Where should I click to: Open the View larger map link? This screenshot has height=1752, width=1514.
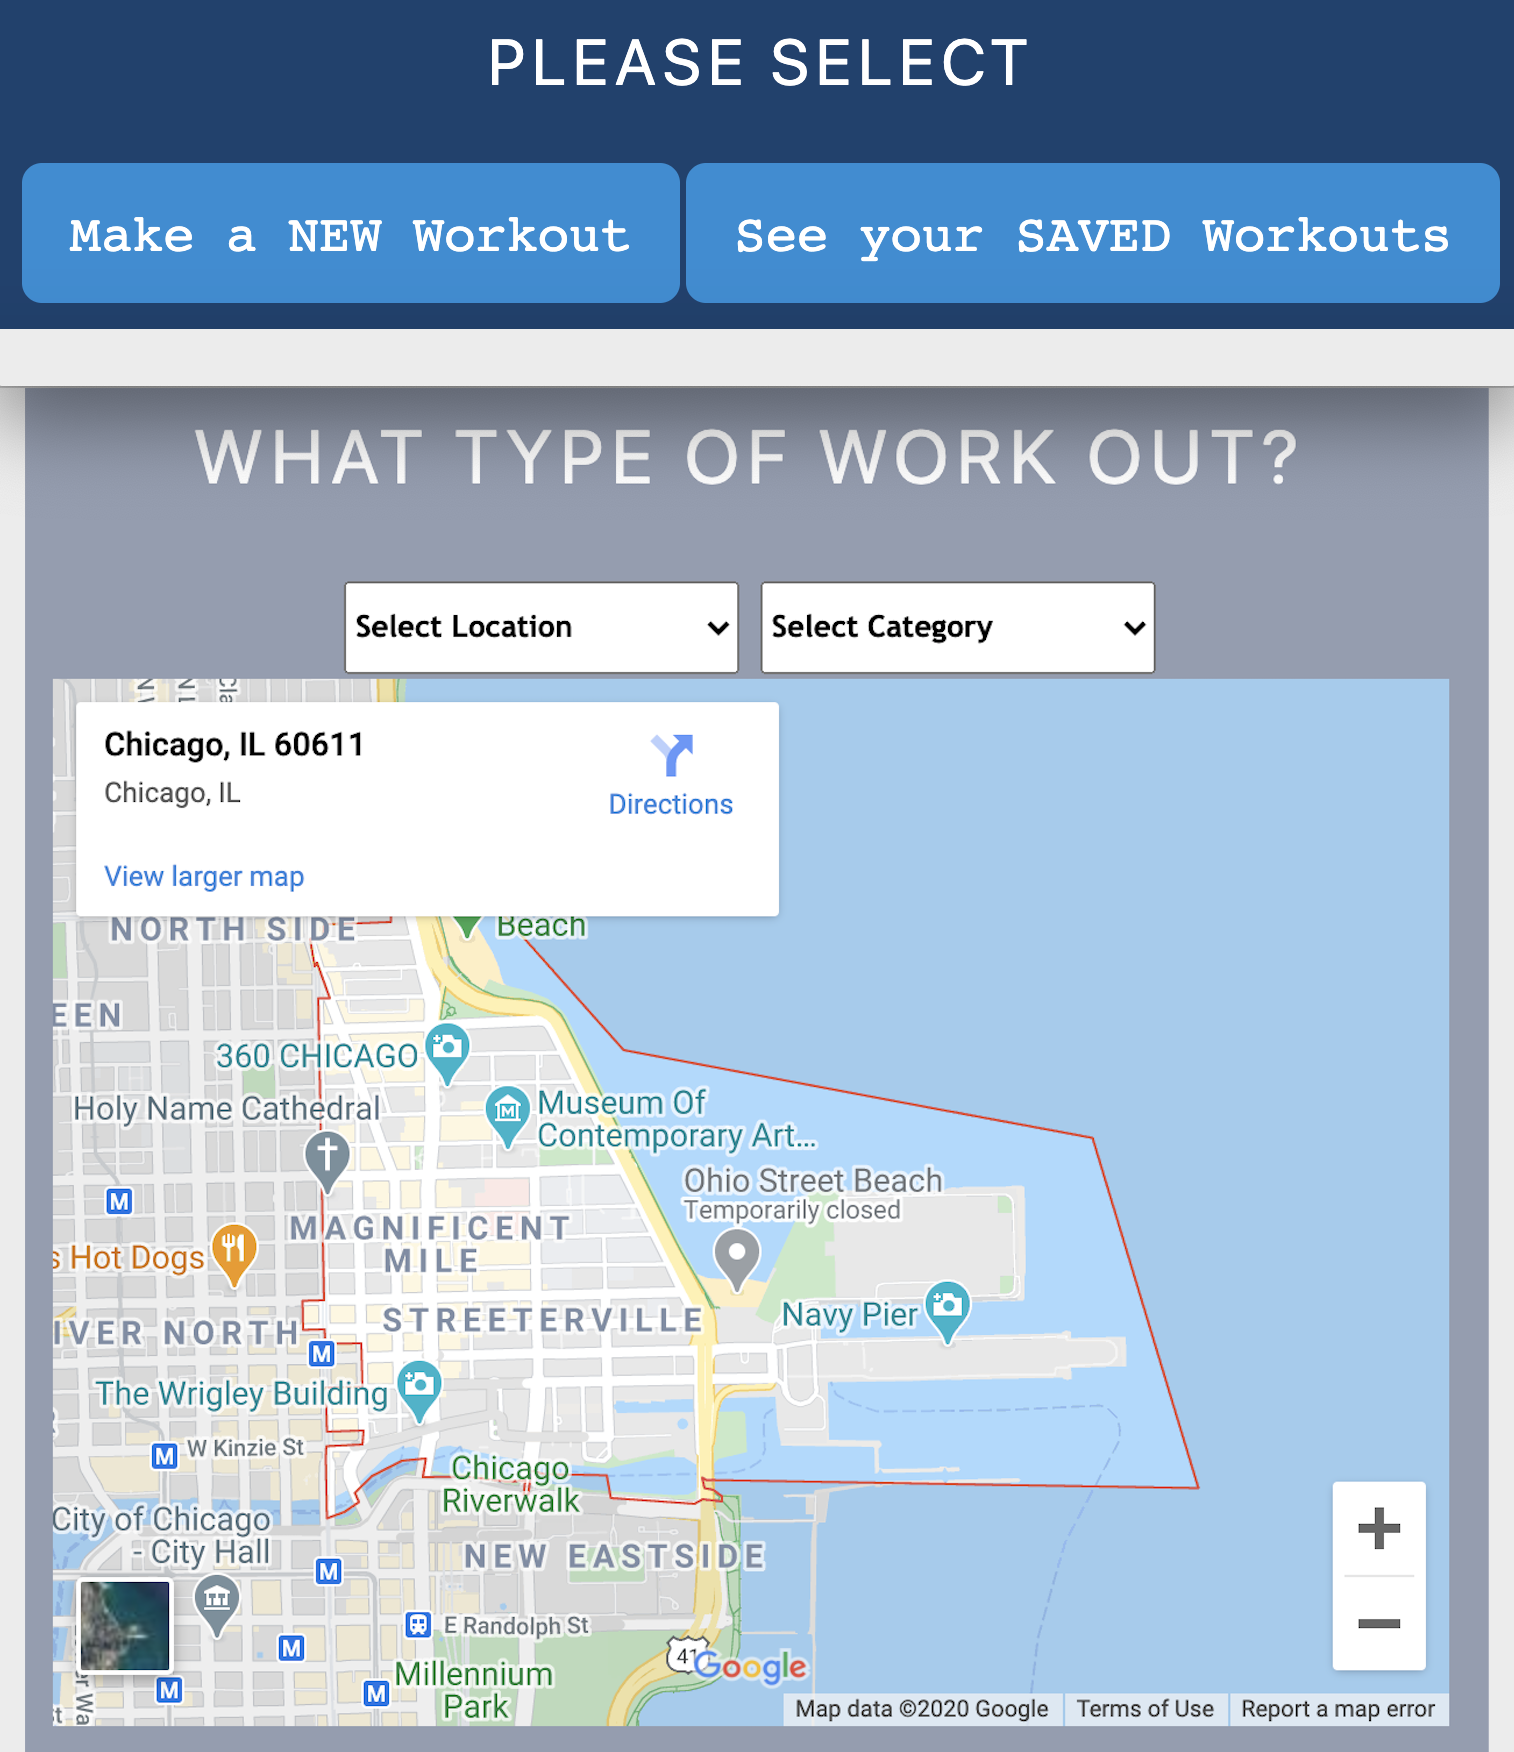[204, 876]
